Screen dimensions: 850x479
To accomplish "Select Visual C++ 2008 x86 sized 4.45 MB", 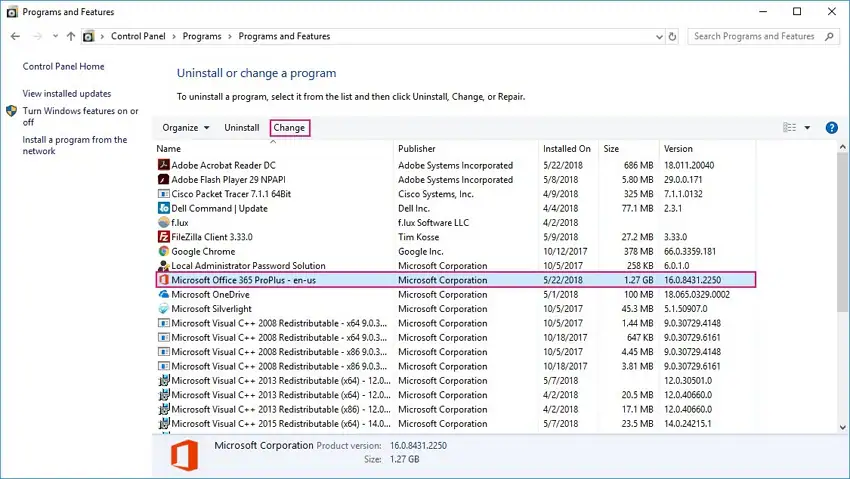I will (x=455, y=352).
